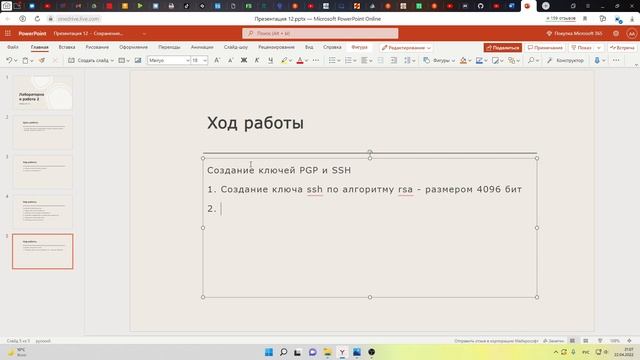Open the slide layout icon
640x360 pixels.
[x=122, y=60]
